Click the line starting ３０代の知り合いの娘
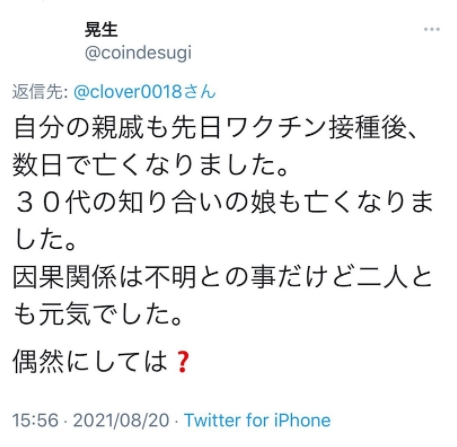The height and width of the screenshot is (447, 457). click(x=223, y=202)
